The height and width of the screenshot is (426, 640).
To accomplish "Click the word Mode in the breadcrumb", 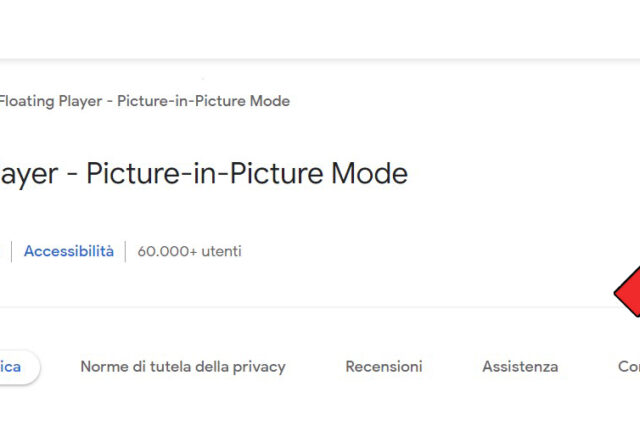I will pos(269,101).
